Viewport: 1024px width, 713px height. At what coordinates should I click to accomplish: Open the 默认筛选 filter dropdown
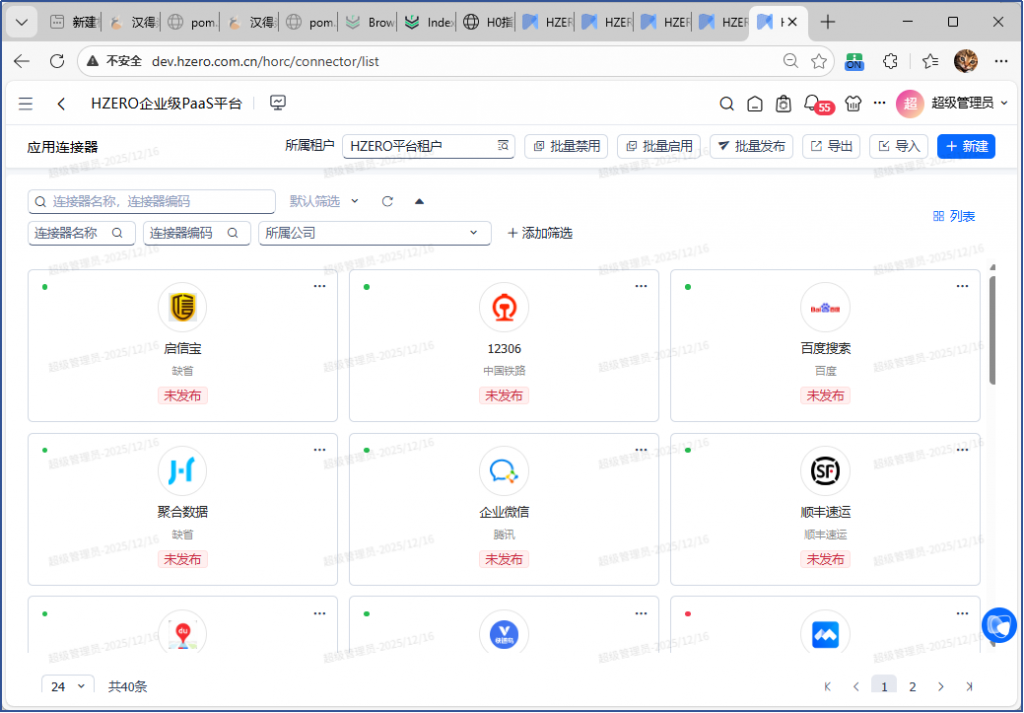point(324,201)
